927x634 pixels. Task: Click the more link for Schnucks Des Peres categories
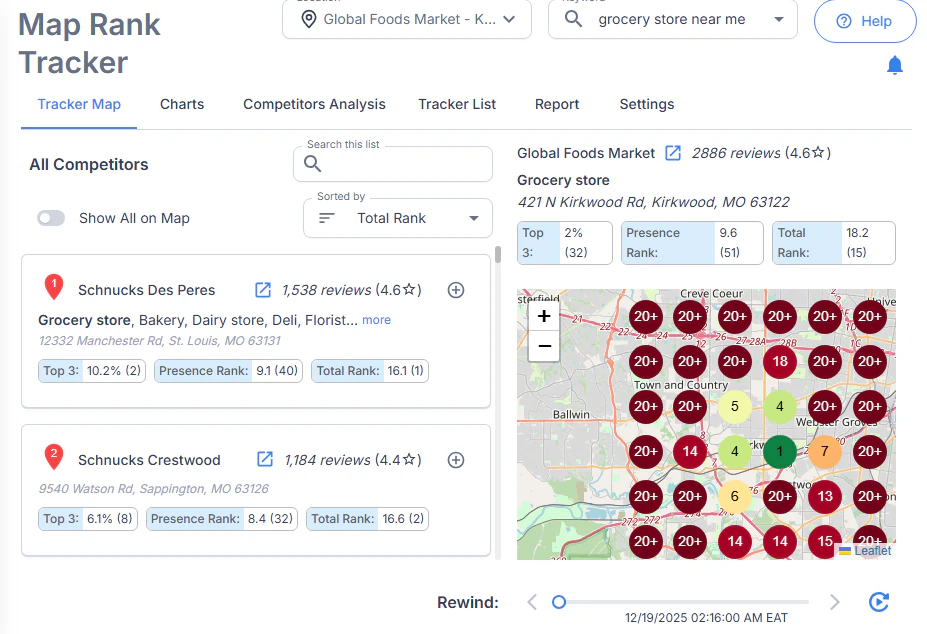(376, 320)
